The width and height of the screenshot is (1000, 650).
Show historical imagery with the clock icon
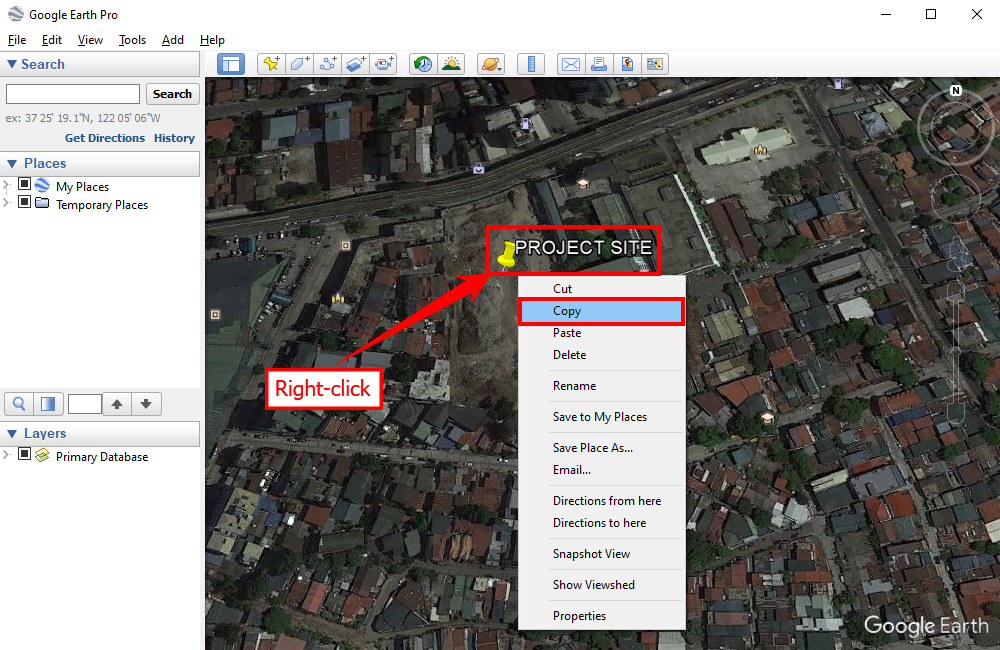coord(423,64)
